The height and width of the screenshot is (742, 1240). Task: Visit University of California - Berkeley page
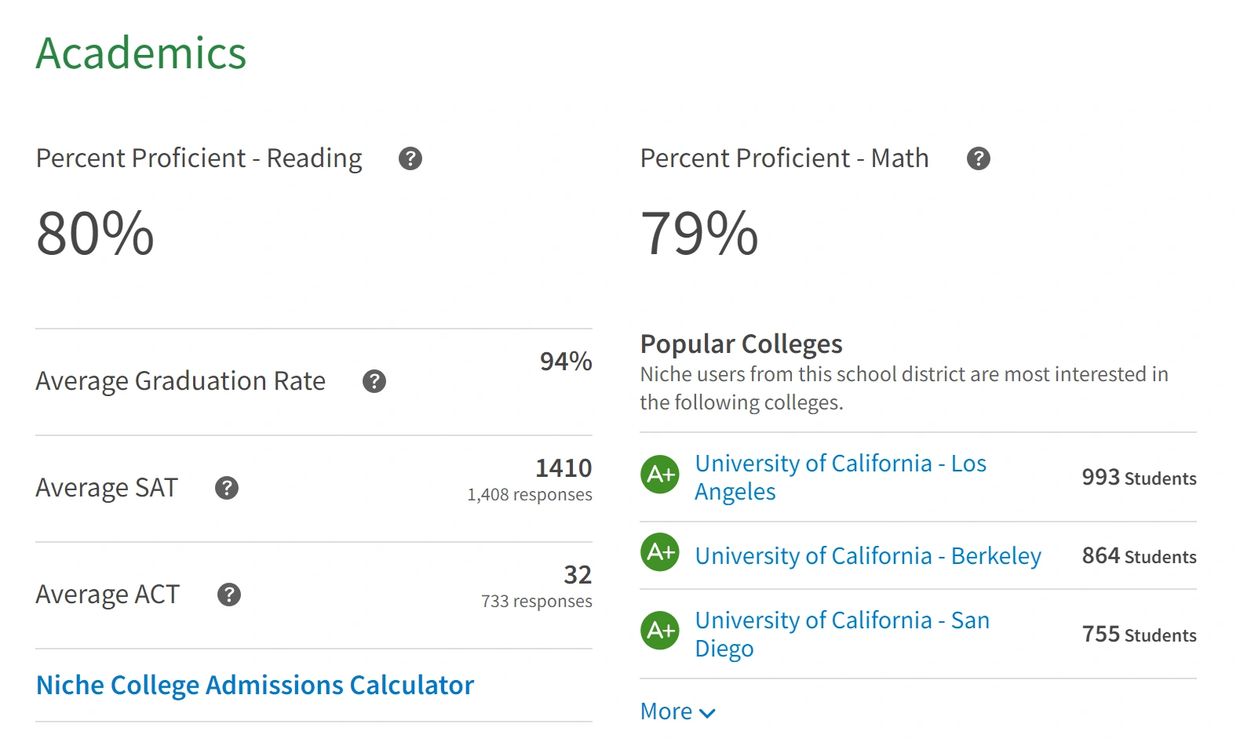(x=868, y=556)
